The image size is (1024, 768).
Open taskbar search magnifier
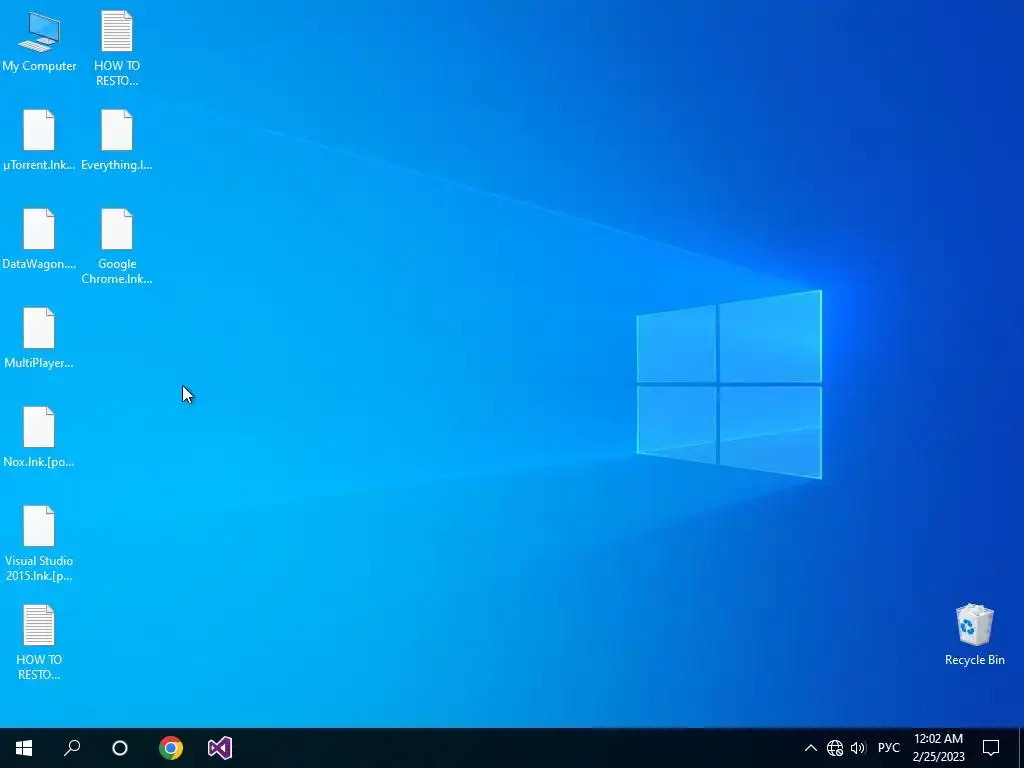(x=72, y=748)
